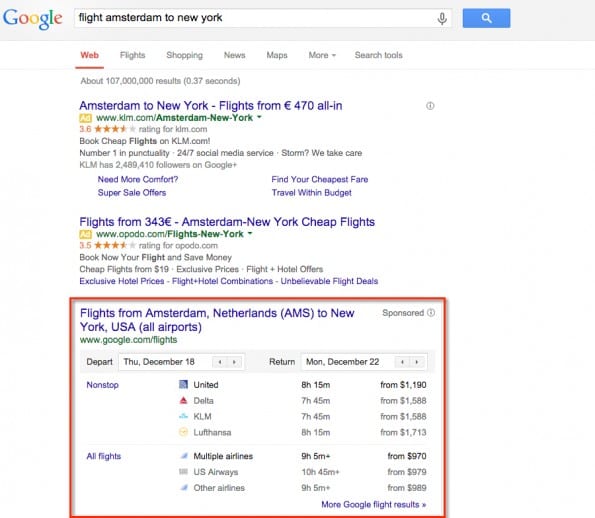Expand the More dropdown menu

point(322,55)
